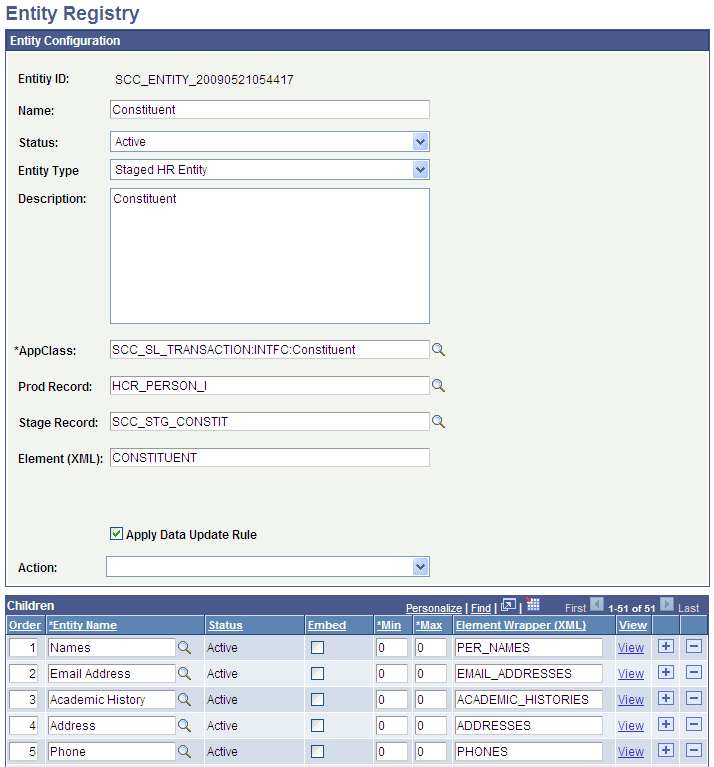Add a row after ADDRESSES
The height and width of the screenshot is (767, 714).
[x=666, y=724]
